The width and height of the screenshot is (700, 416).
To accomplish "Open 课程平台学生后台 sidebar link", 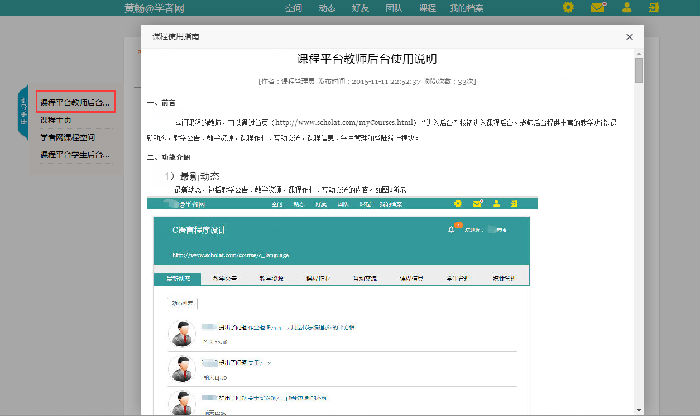I will [x=74, y=155].
